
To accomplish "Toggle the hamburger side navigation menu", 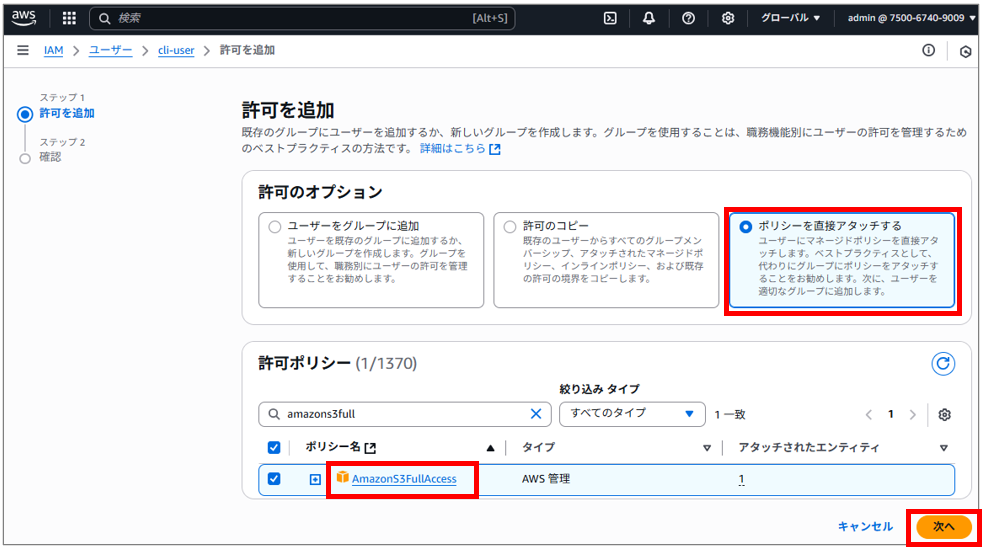I will (x=23, y=50).
